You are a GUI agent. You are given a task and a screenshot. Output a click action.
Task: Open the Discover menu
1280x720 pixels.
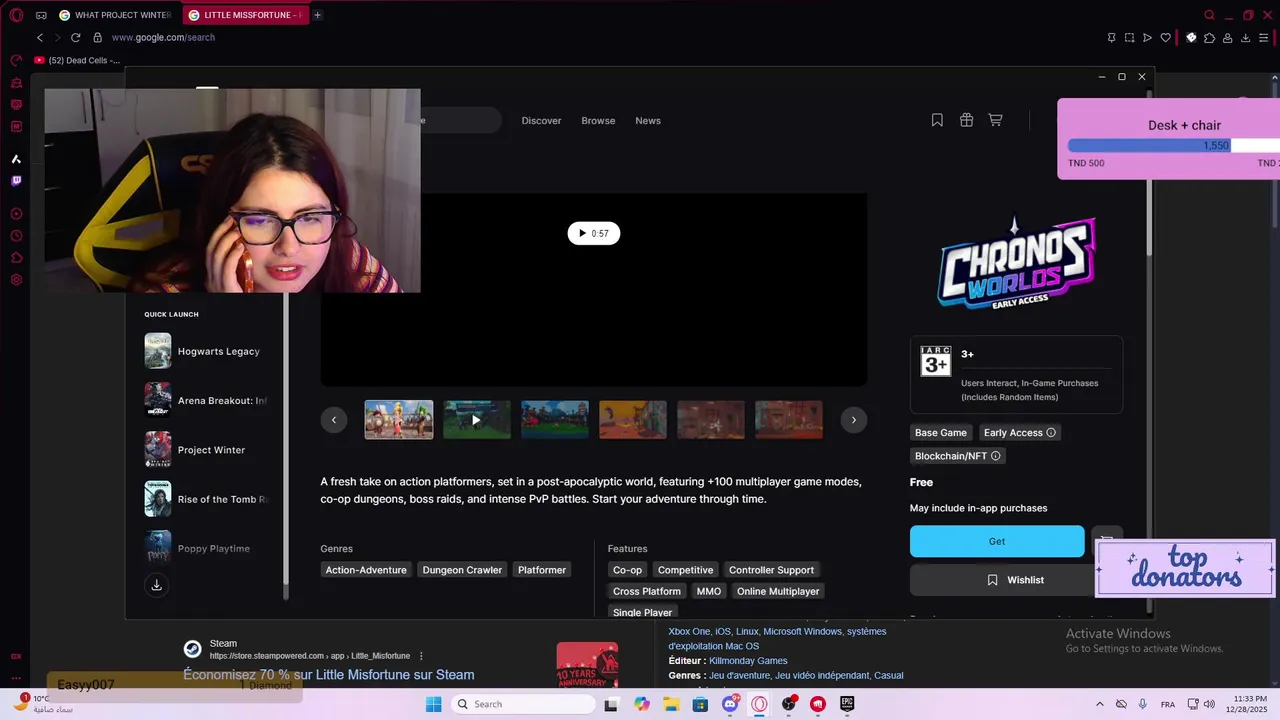click(541, 121)
